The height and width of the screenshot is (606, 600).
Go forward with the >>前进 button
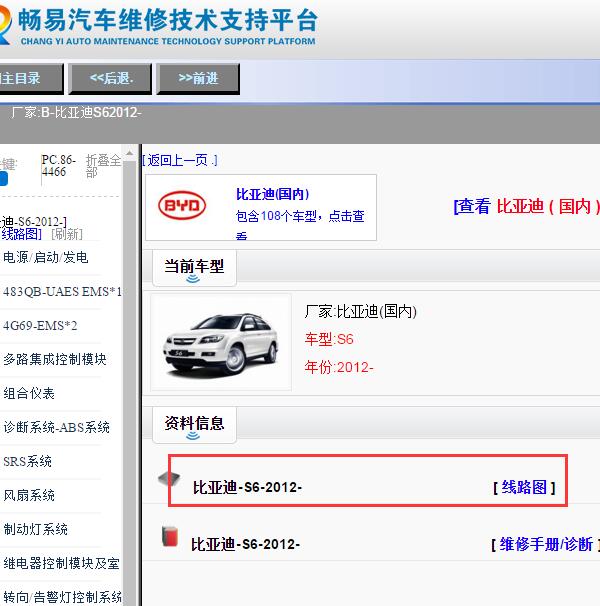tap(198, 78)
